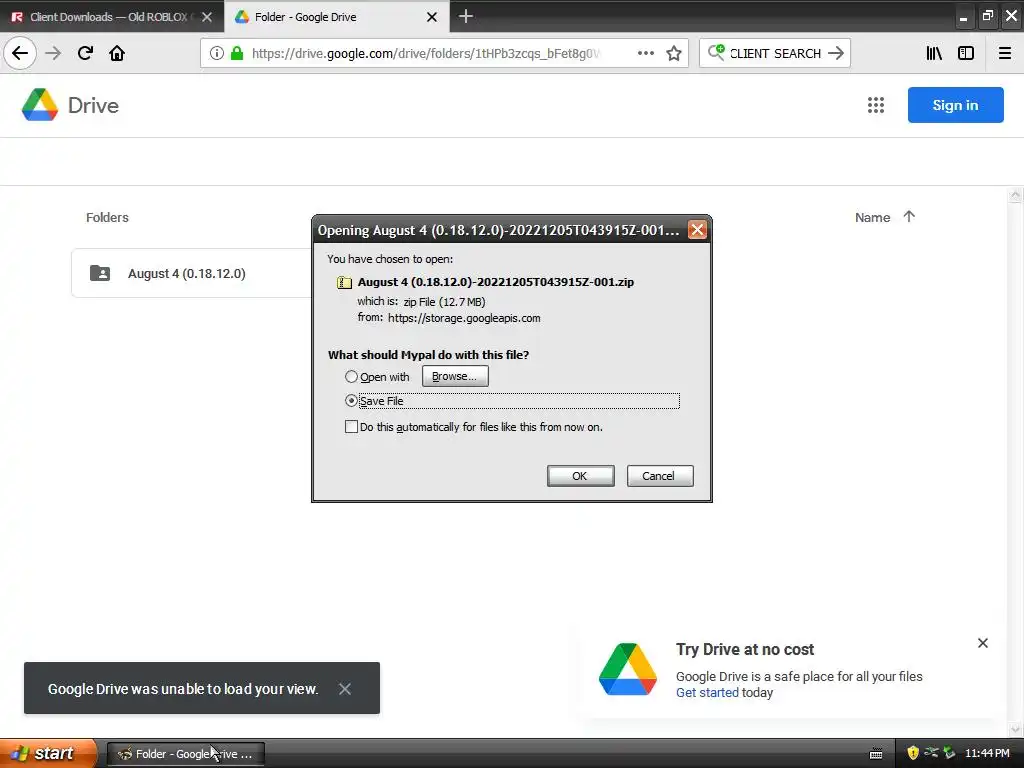Select the Save File radio option

[351, 401]
